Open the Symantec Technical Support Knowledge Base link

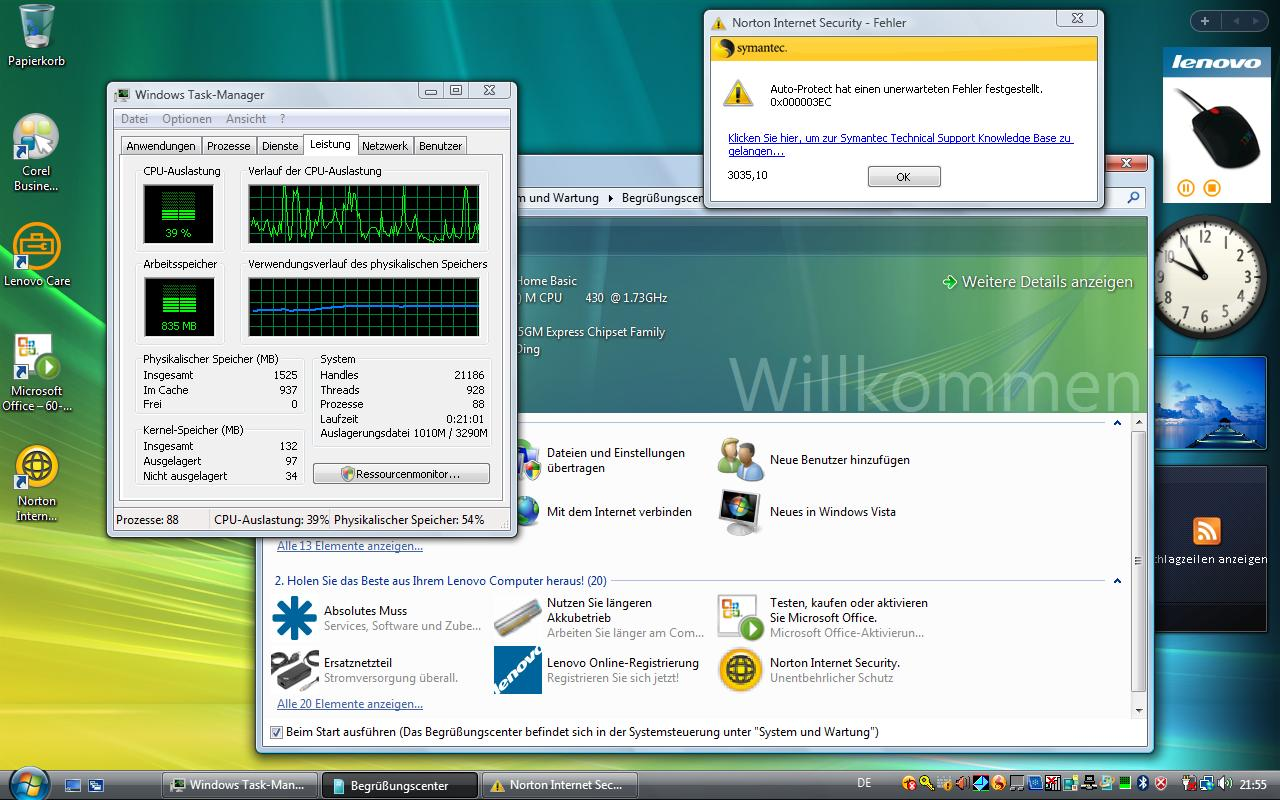point(900,145)
